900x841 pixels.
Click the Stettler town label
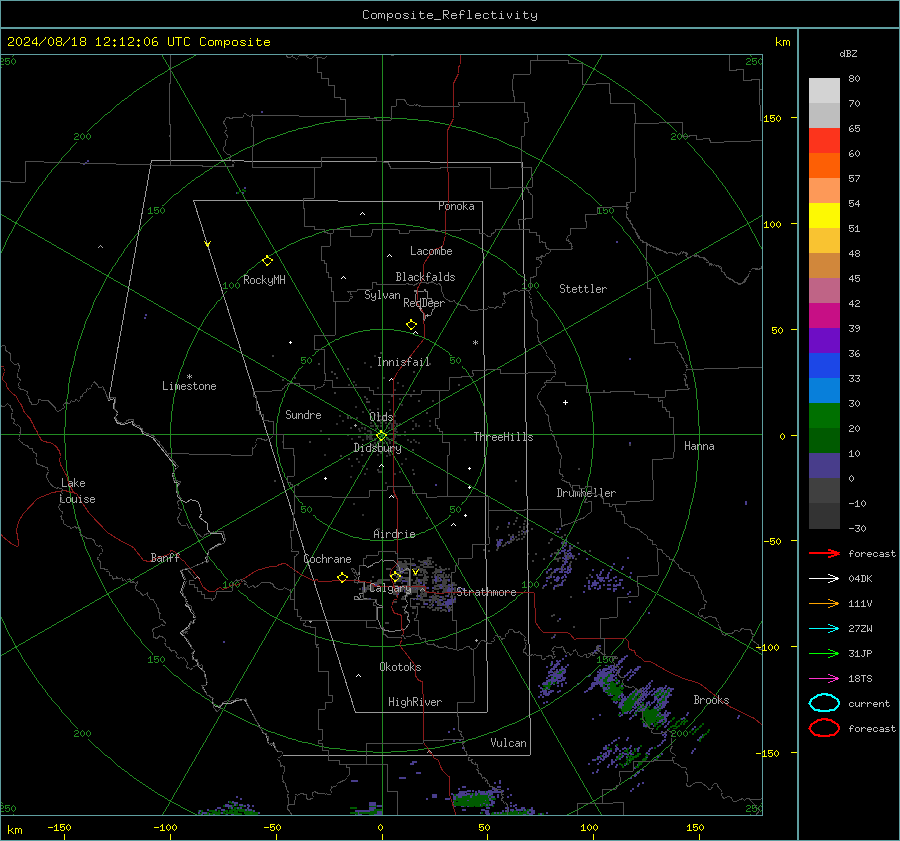[x=583, y=289]
